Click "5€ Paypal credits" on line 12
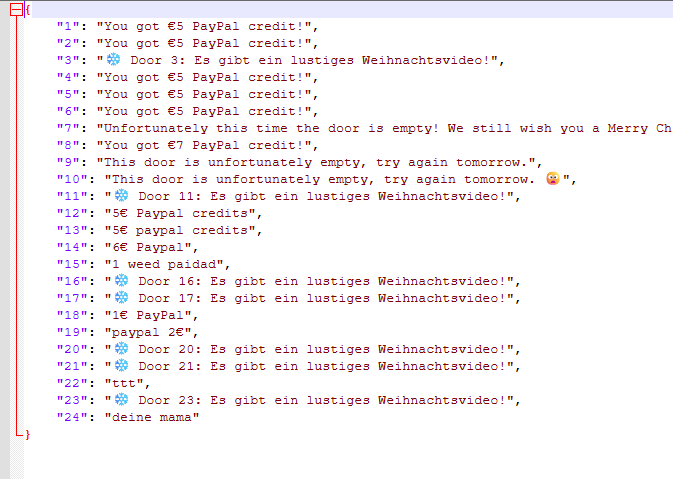 pyautogui.click(x=180, y=213)
